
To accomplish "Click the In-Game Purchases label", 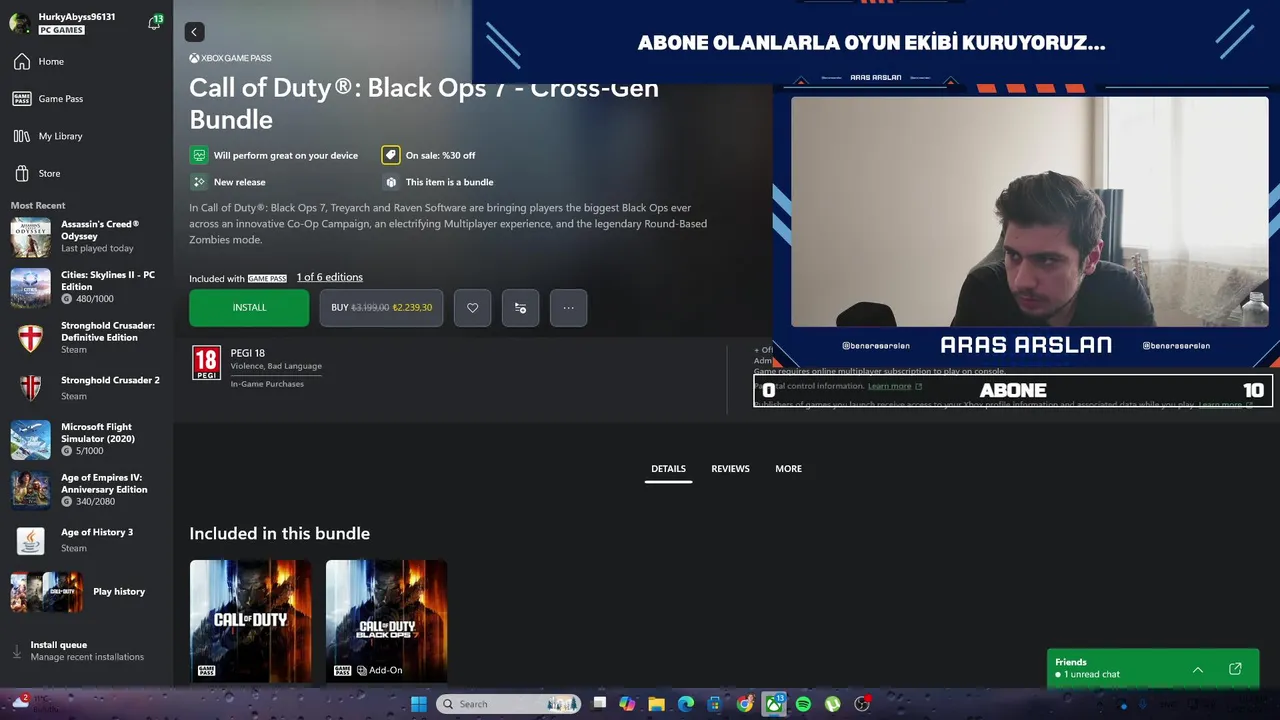I will 267,384.
